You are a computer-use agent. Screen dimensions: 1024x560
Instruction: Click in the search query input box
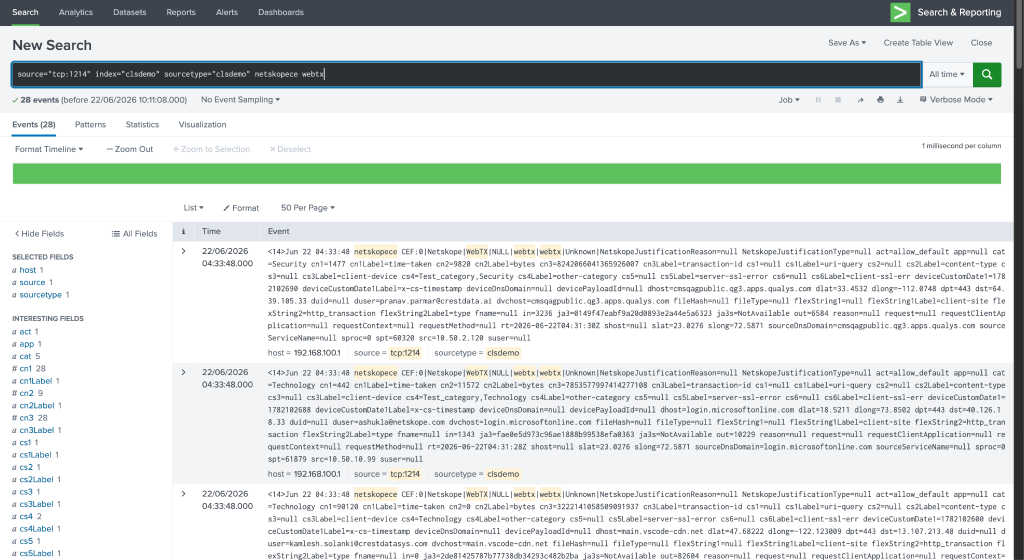click(466, 74)
